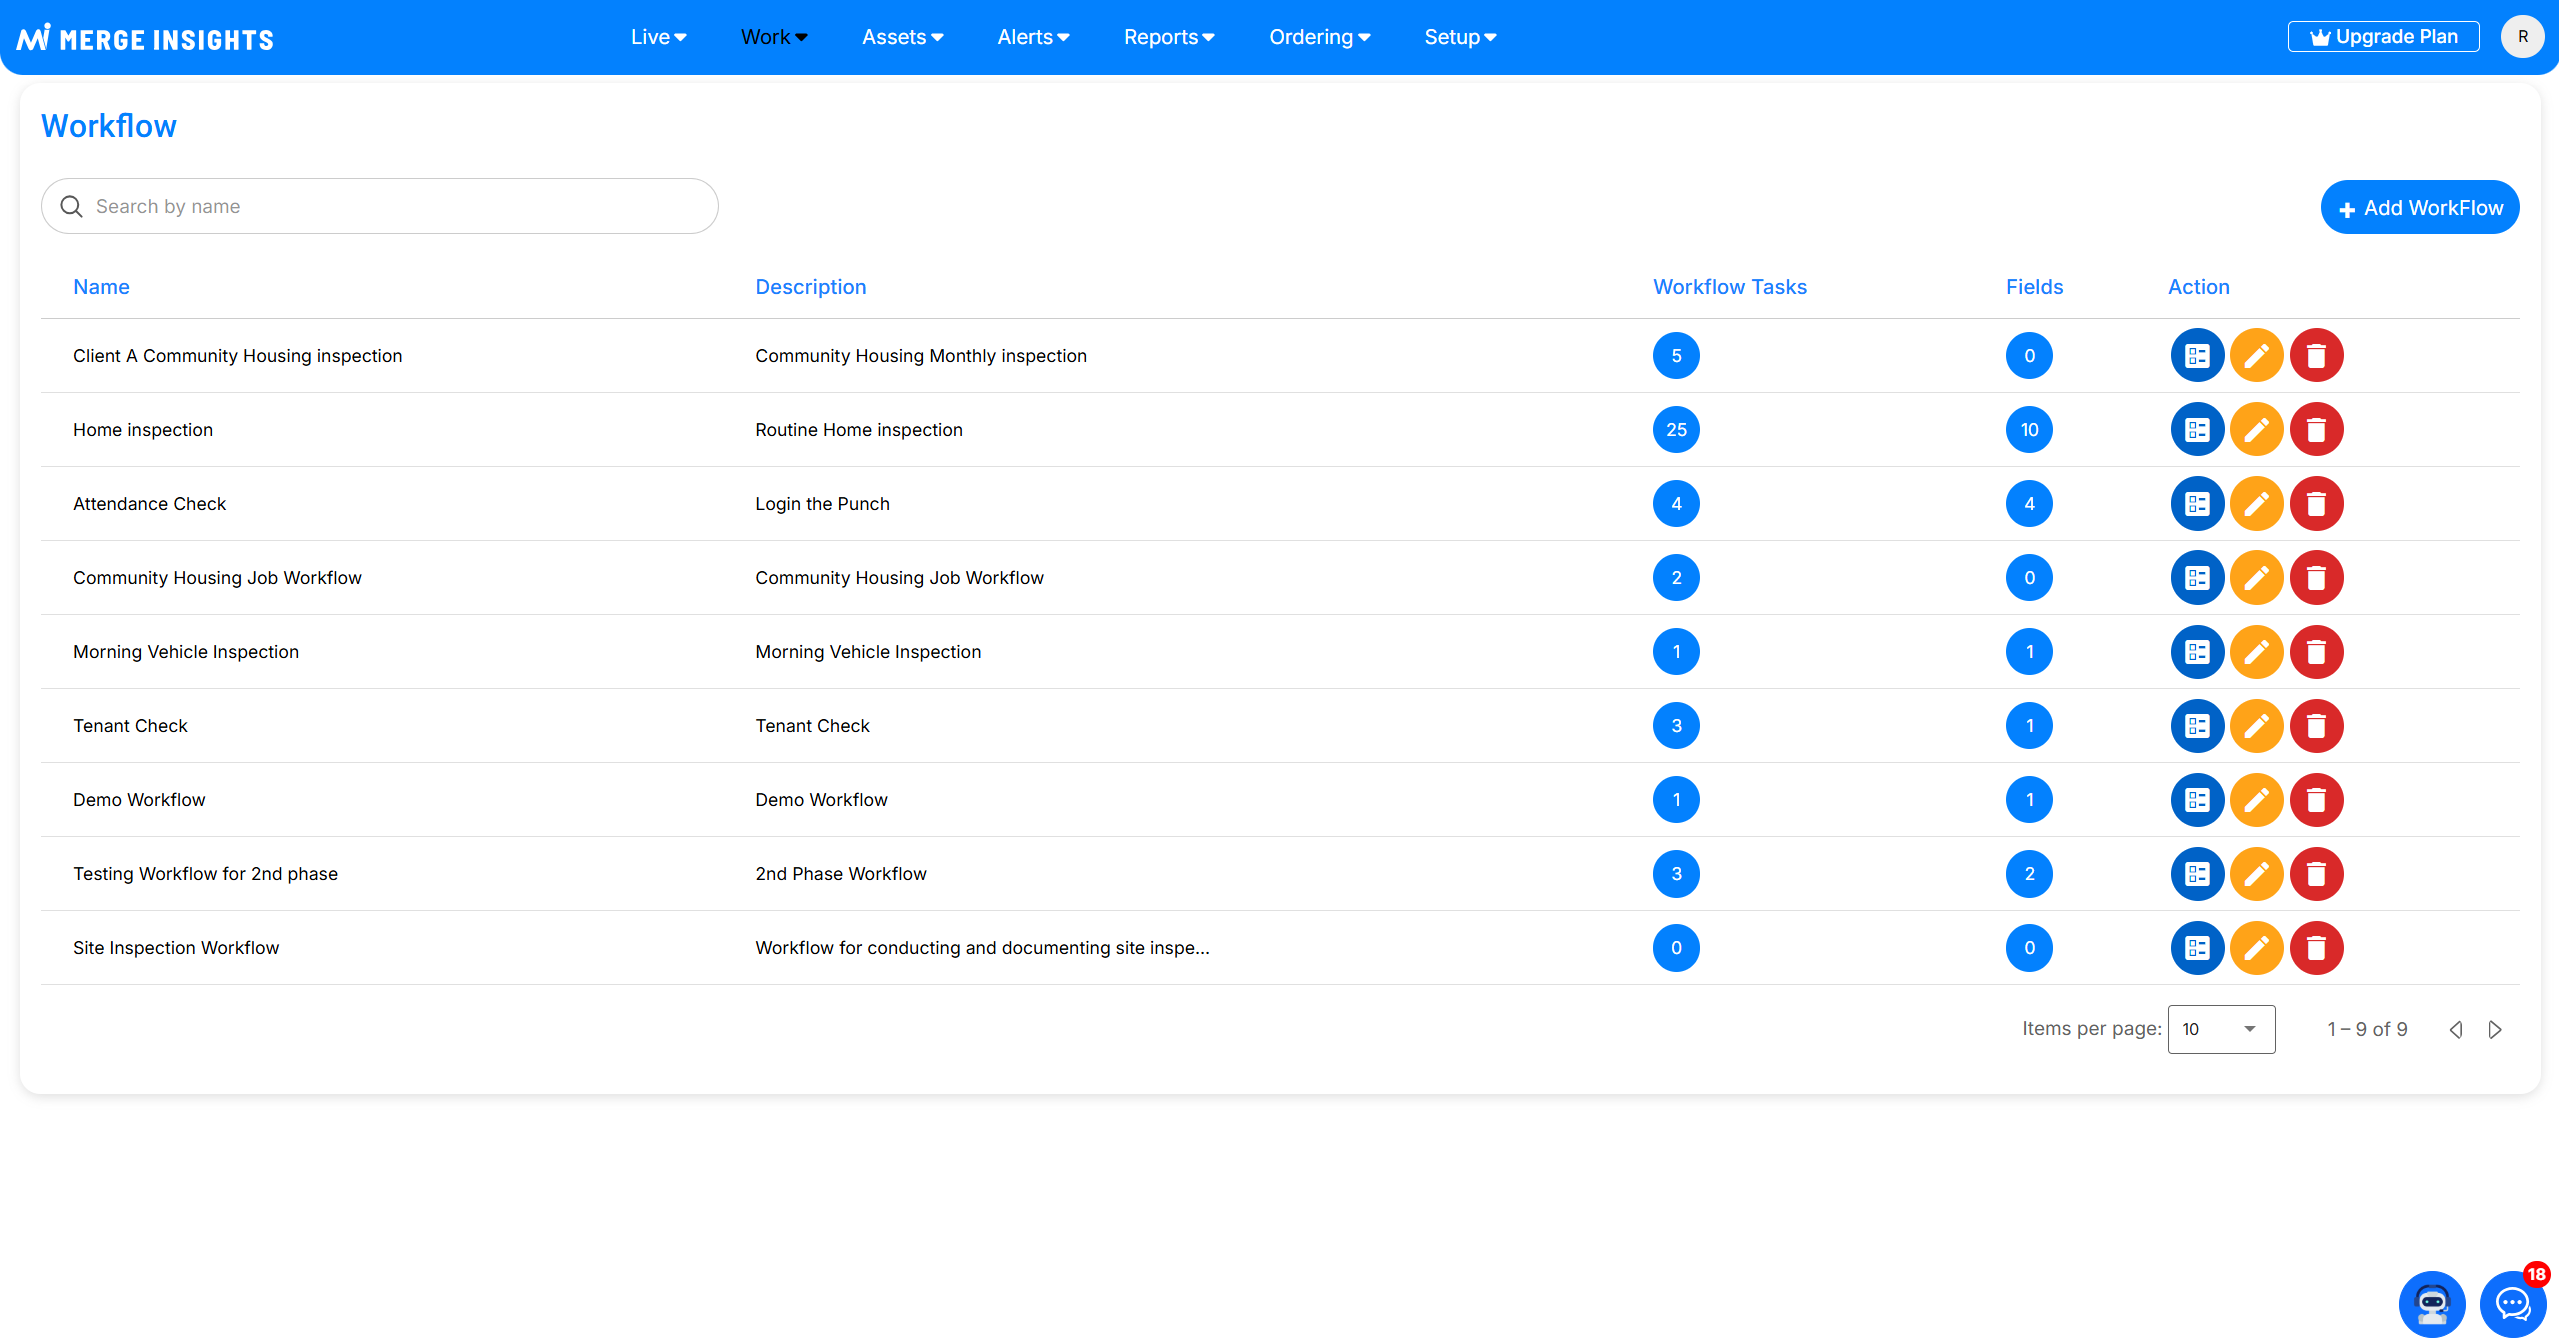
Task: Click the Add WorkFlow button
Action: (x=2419, y=208)
